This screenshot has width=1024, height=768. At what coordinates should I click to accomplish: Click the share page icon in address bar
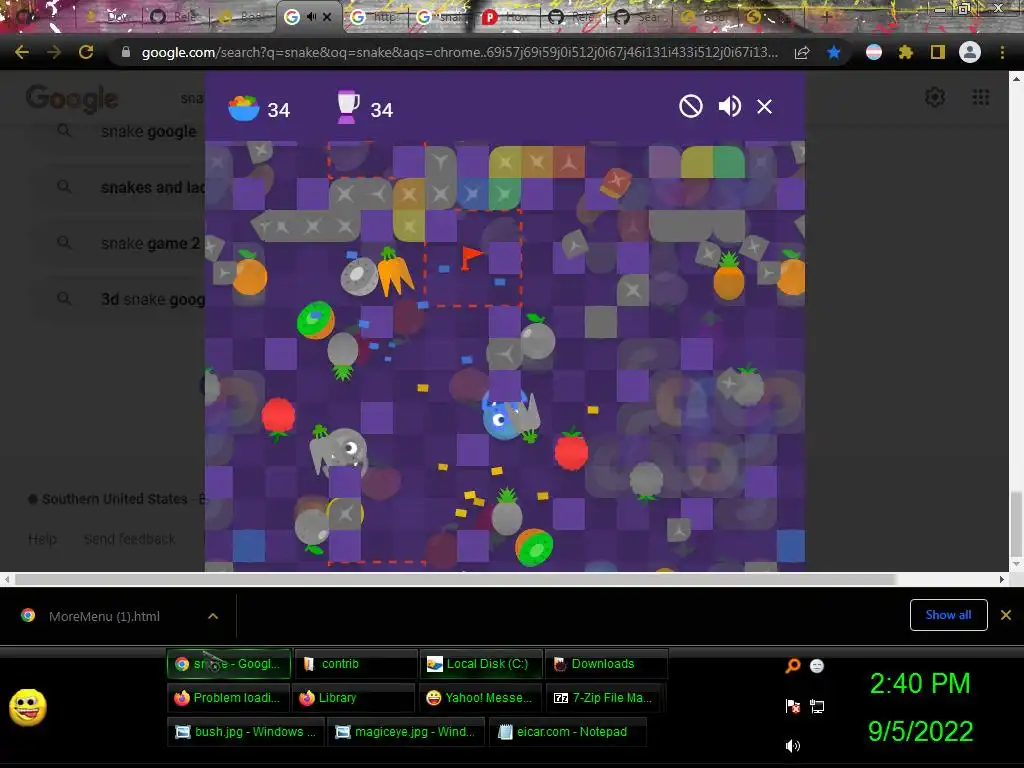point(802,53)
